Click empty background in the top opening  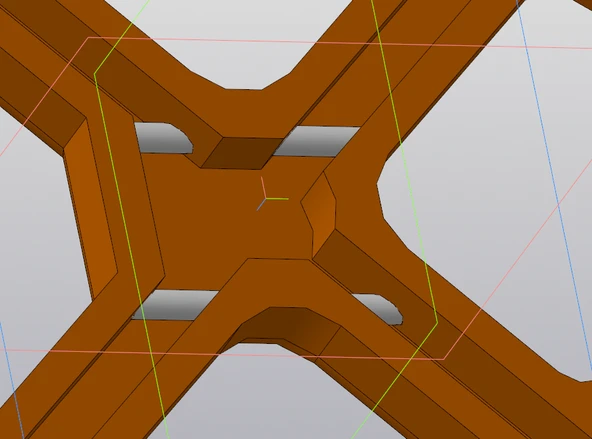[242, 42]
